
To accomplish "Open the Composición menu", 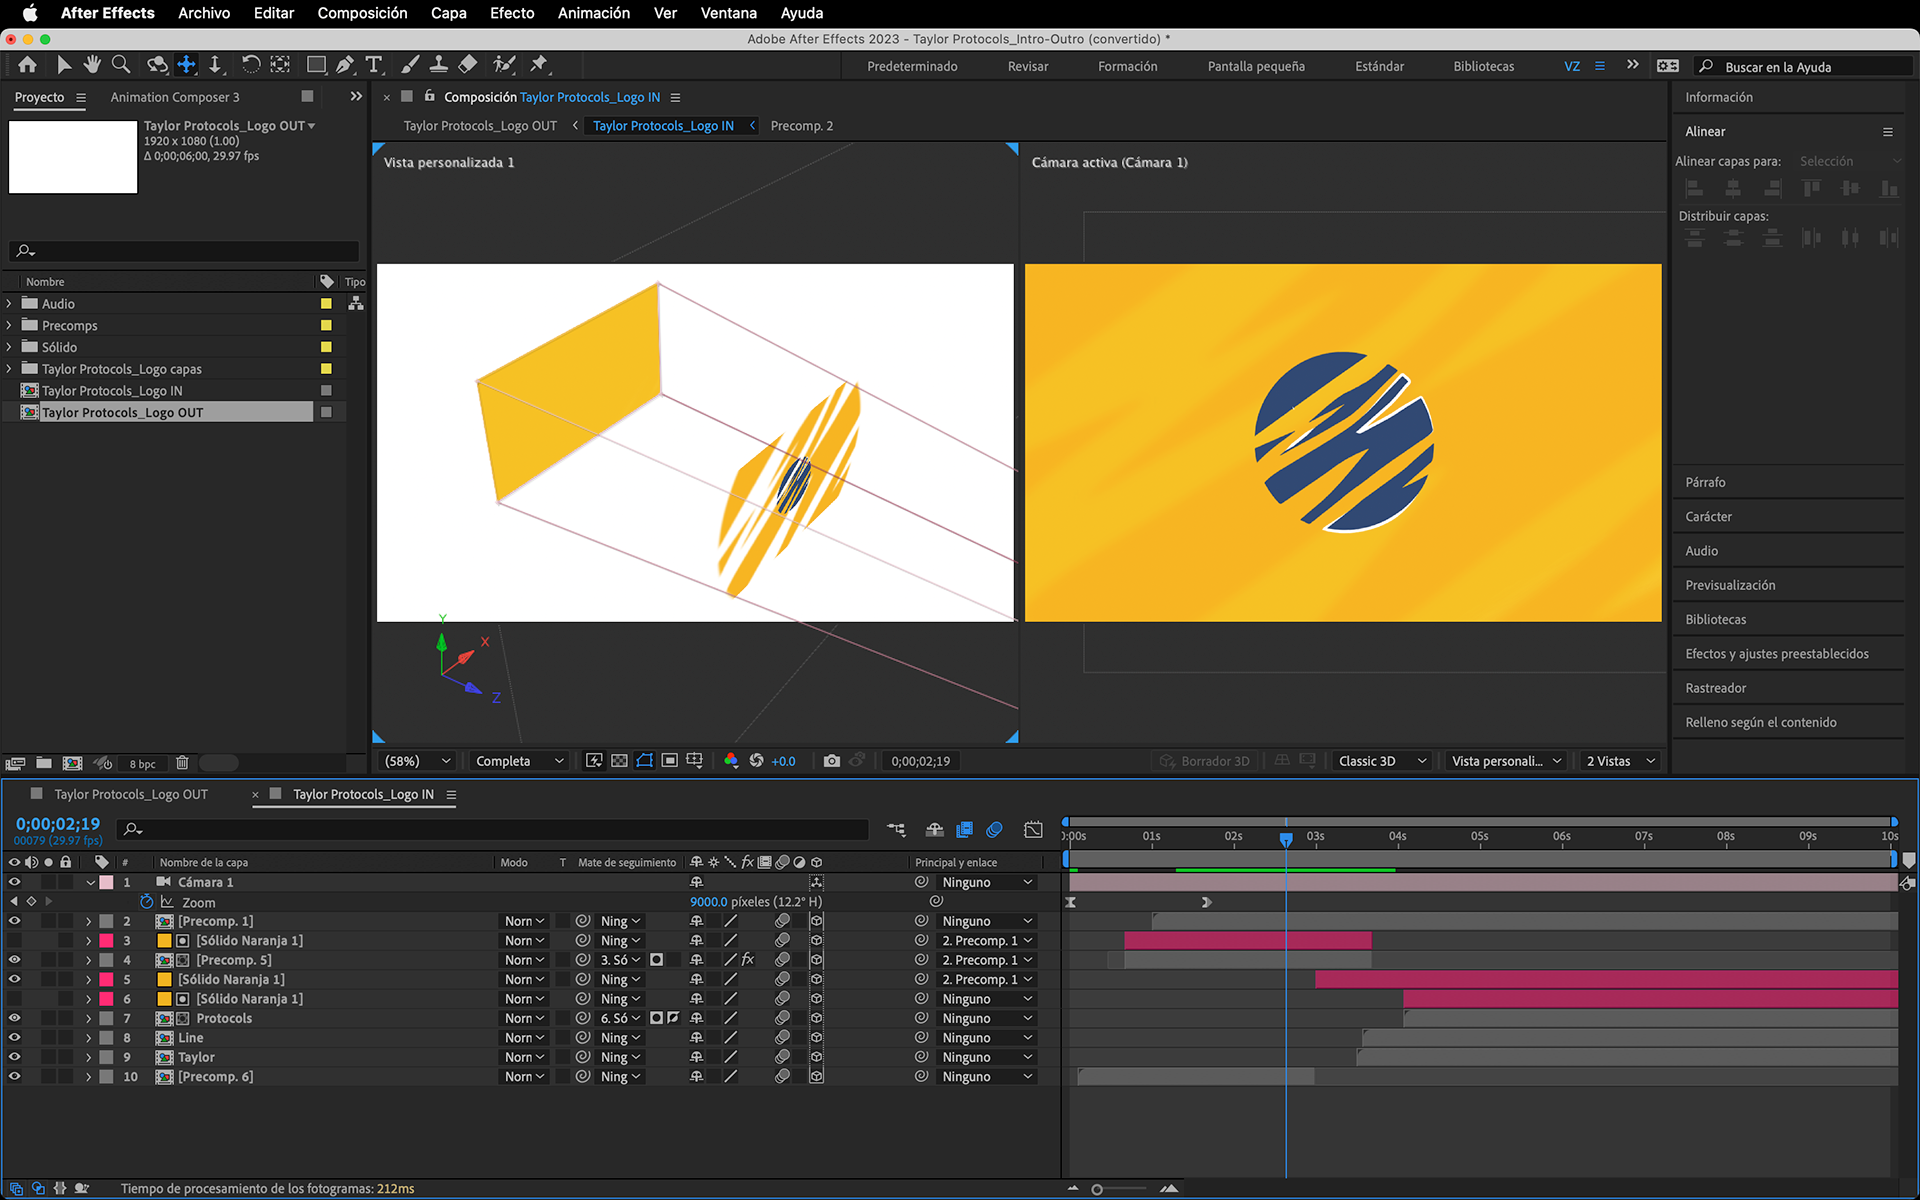I will (362, 13).
